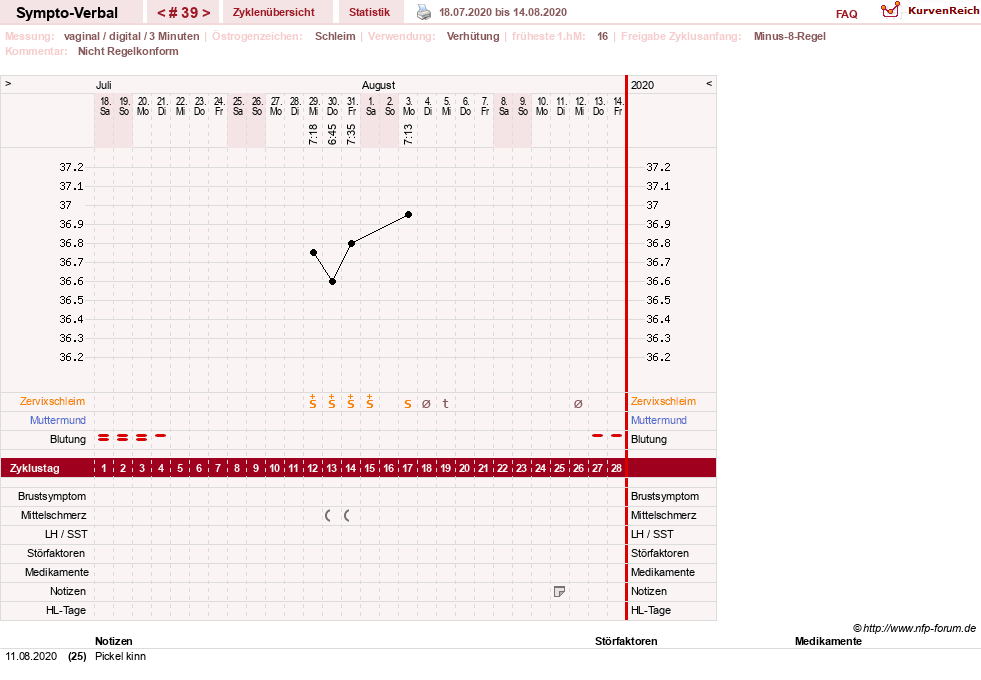
Task: Click the left HL-Tage row label
Action: coord(66,610)
